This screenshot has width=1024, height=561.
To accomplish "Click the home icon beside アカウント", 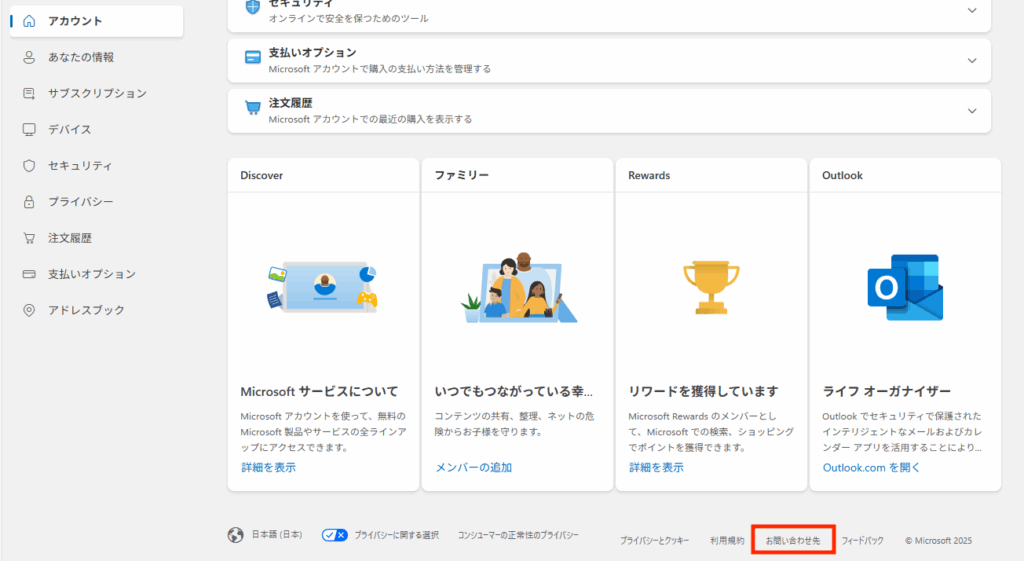I will pyautogui.click(x=29, y=21).
